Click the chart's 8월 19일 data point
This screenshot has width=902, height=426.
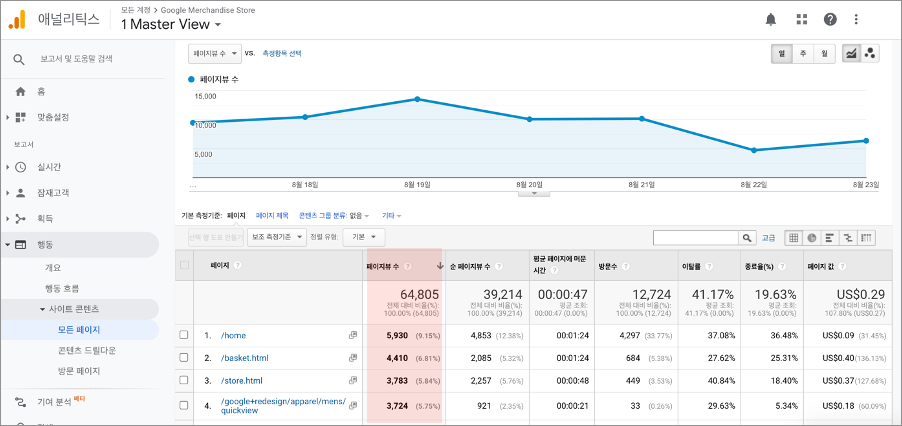pos(417,99)
